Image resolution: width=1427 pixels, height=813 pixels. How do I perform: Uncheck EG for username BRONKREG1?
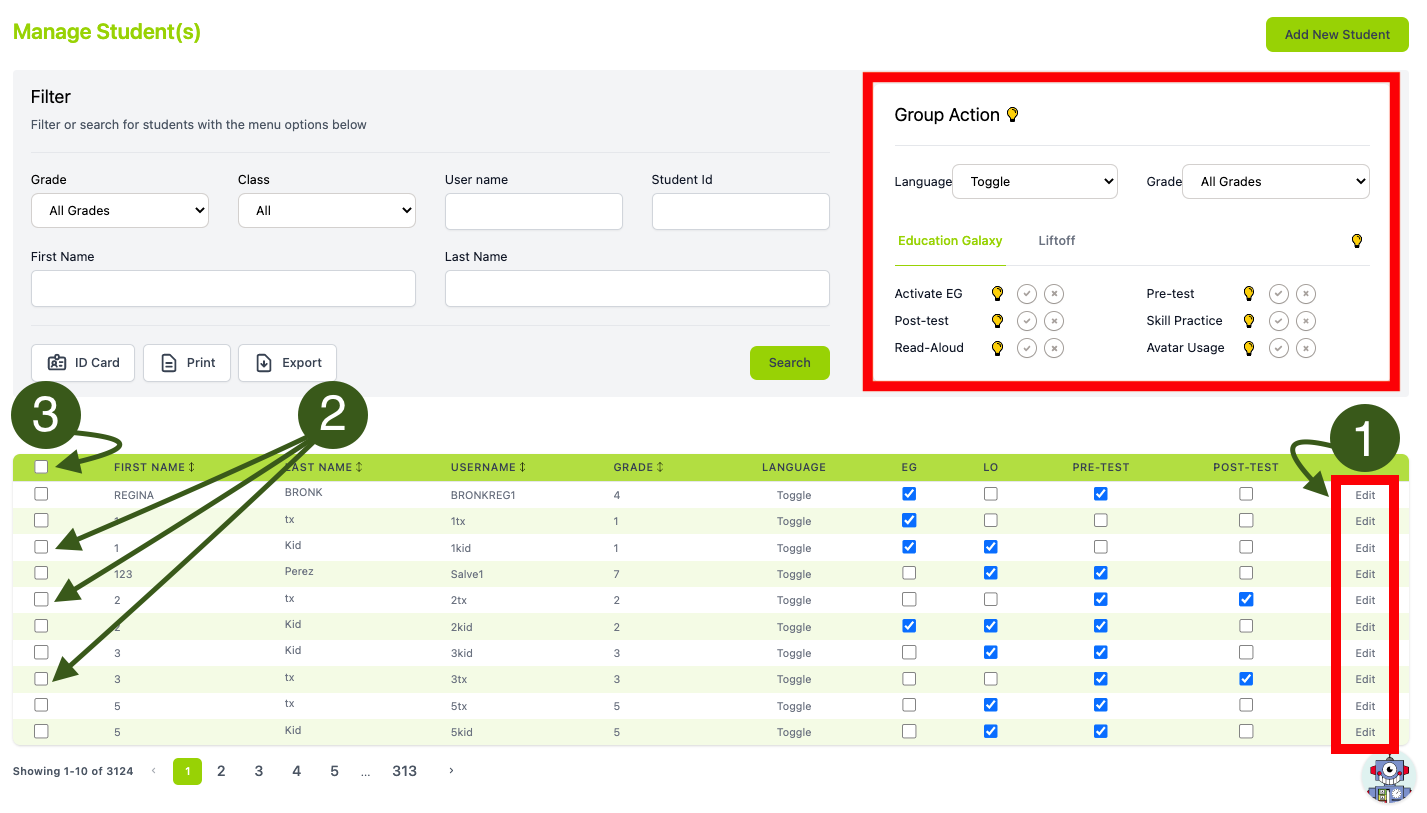pos(909,494)
